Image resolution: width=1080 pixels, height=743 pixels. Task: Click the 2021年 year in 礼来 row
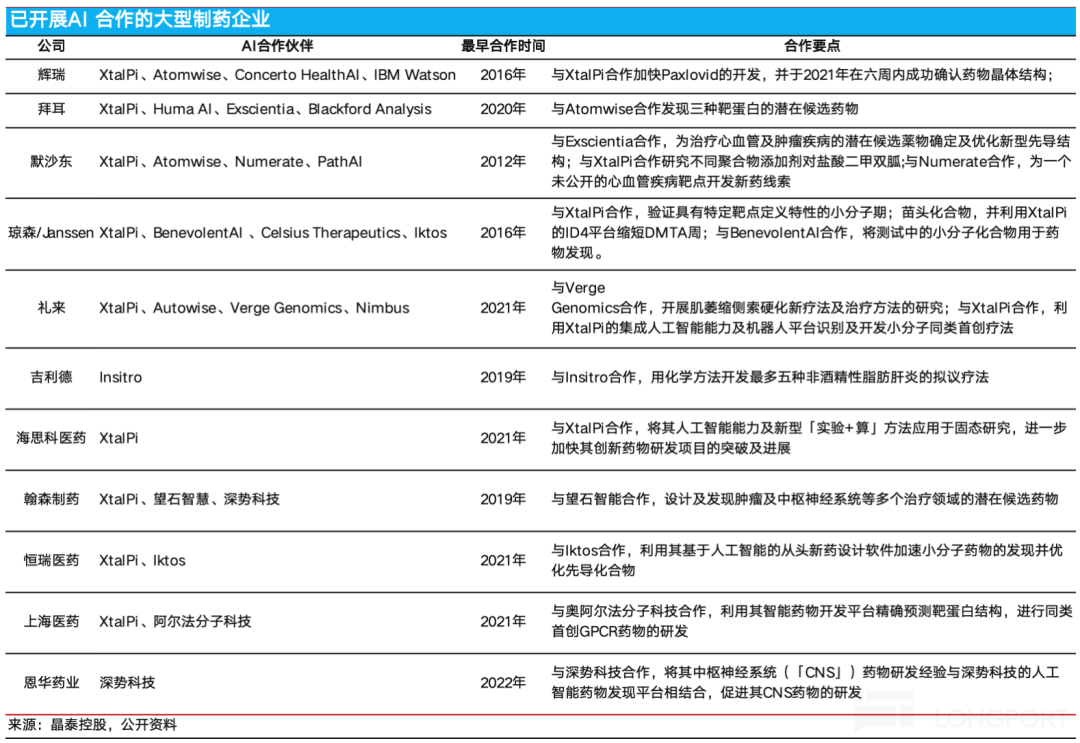tap(503, 308)
